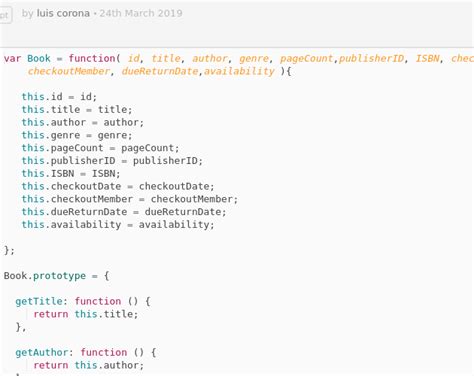Click the dueReturnDate parameter on second line
The height and width of the screenshot is (376, 474).
tap(160, 71)
